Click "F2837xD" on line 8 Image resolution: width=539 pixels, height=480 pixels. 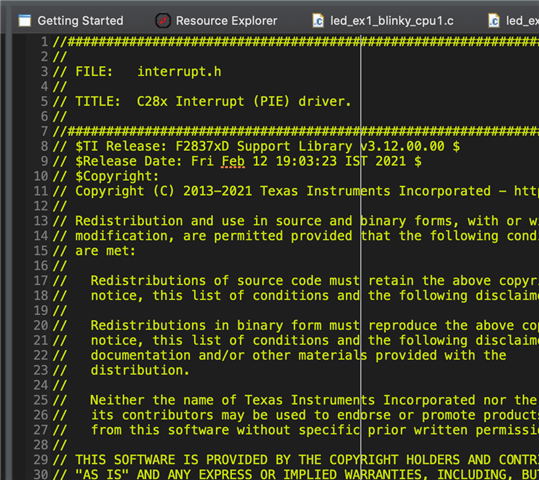(202, 146)
